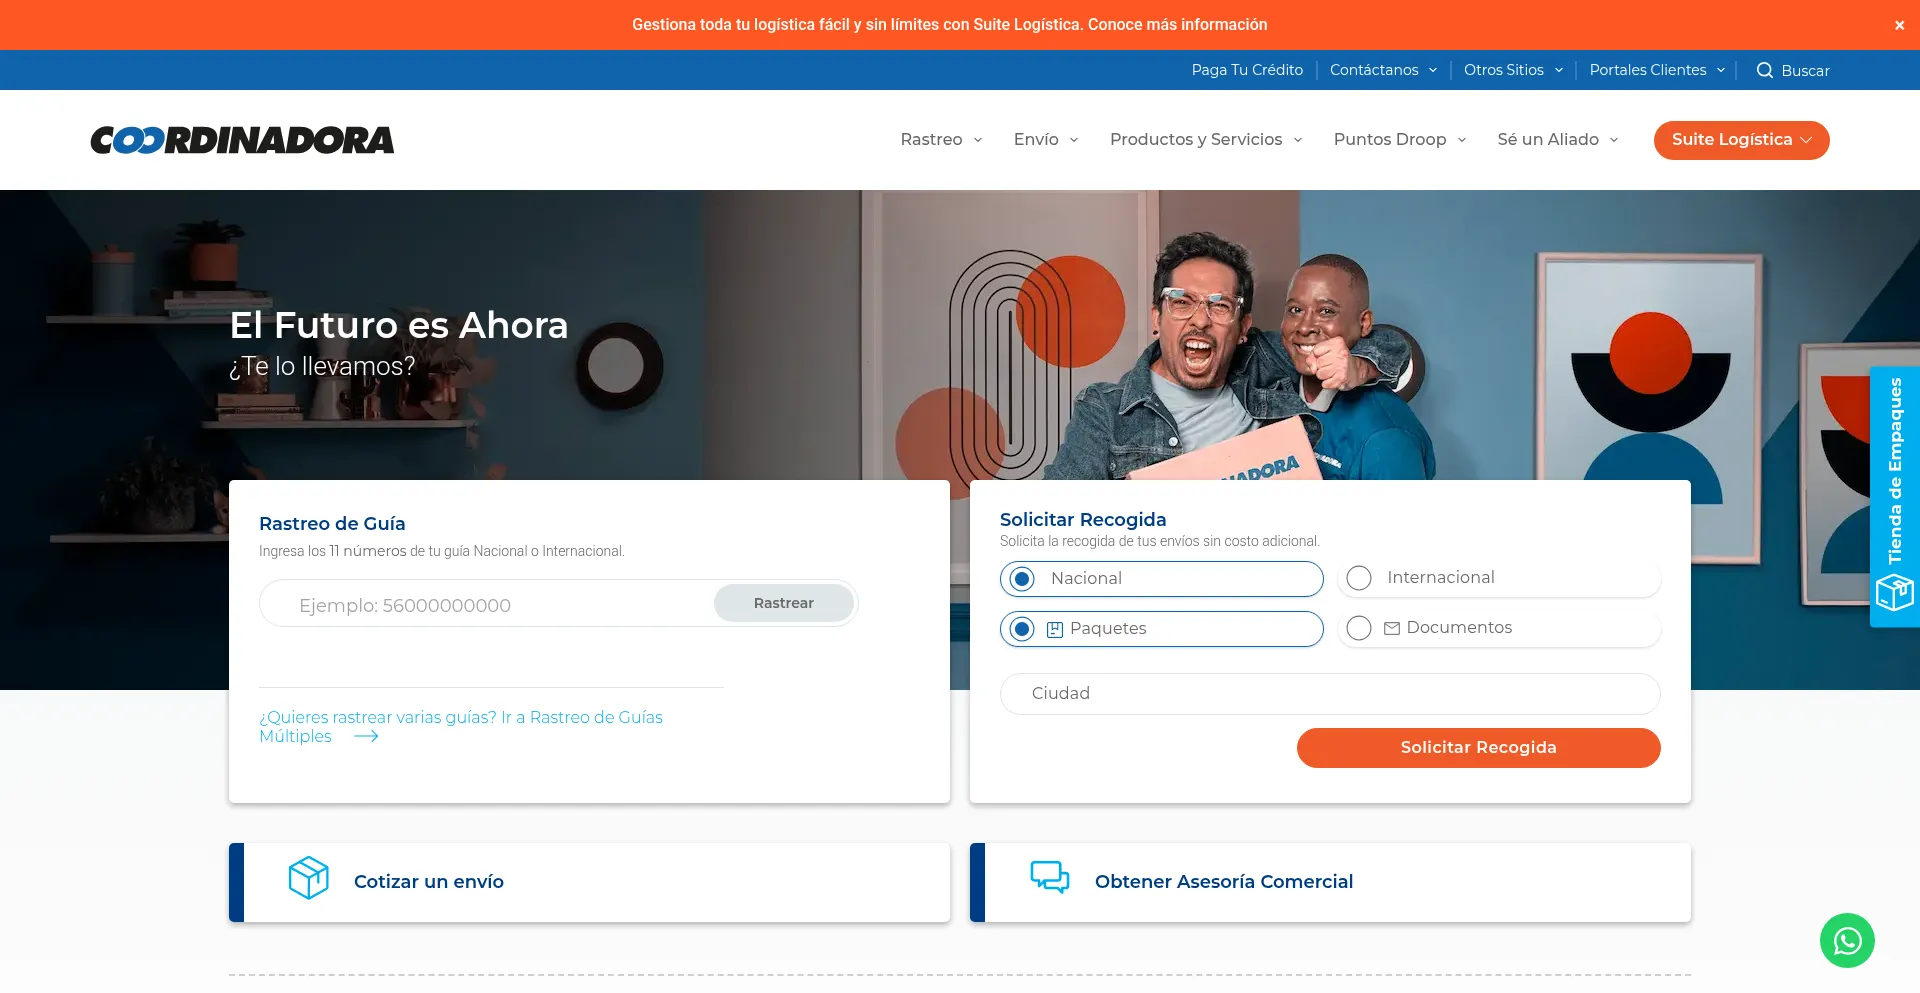This screenshot has width=1920, height=993.
Task: Click the envelope icon next to Documentos
Action: 1391,628
